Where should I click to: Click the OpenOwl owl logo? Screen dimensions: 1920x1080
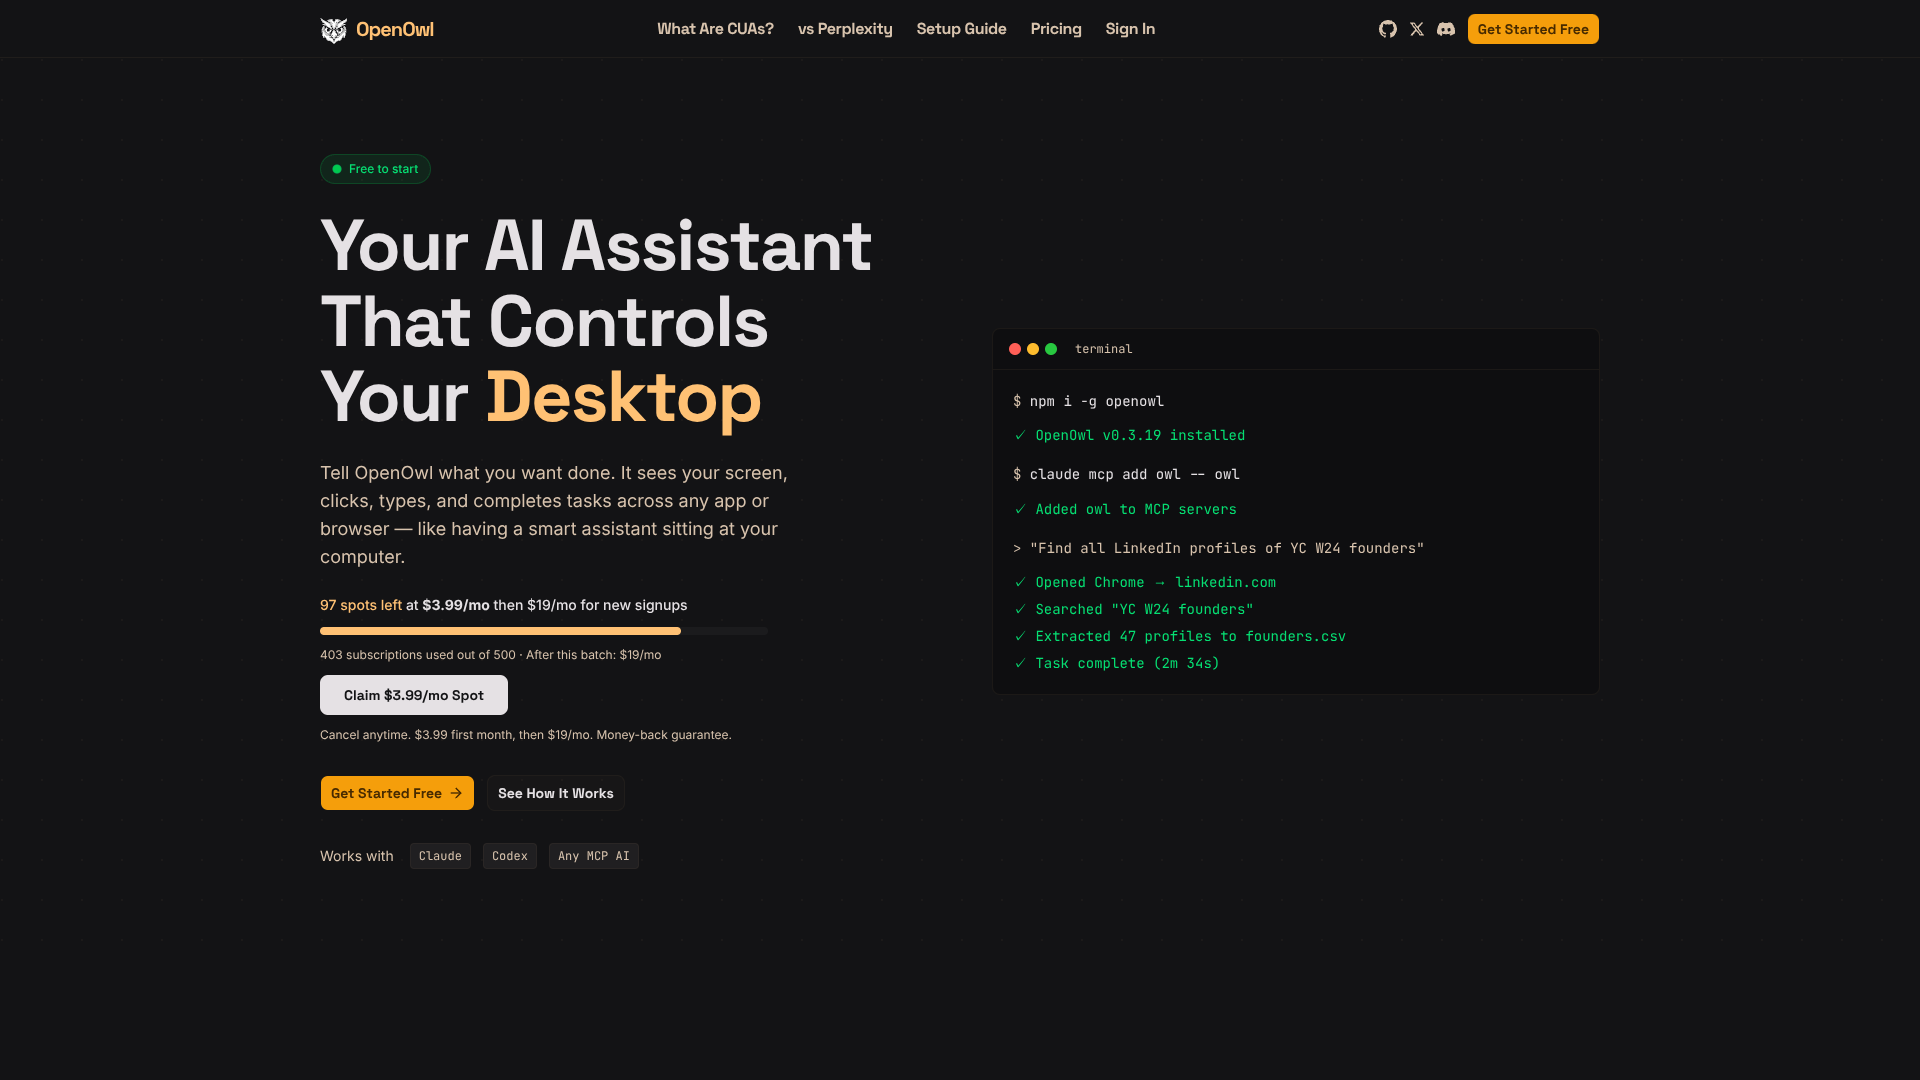(x=333, y=29)
